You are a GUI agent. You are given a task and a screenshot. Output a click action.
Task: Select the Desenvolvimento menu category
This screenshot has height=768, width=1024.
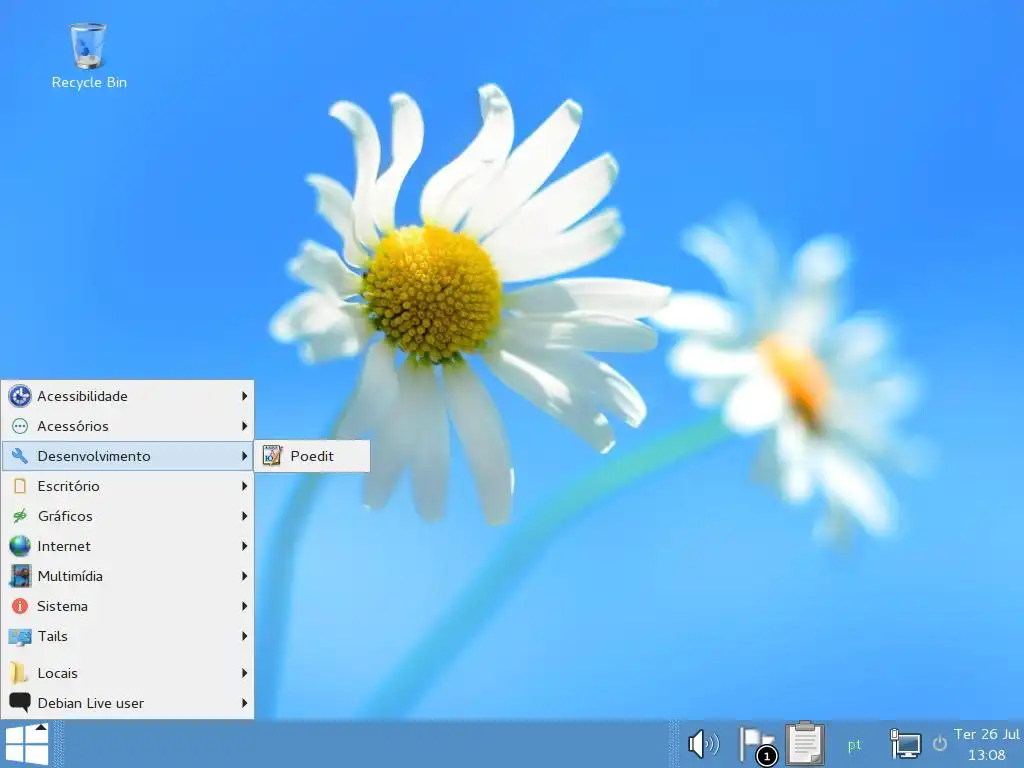tap(127, 456)
